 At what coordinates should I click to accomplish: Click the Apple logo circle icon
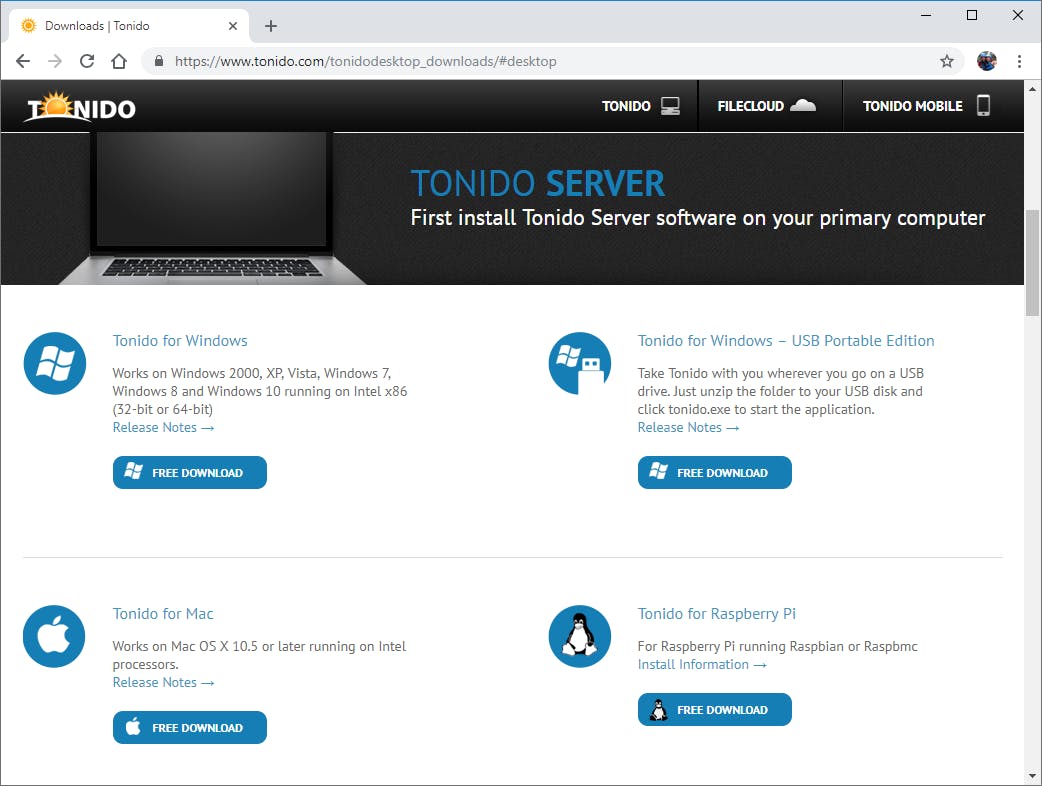pyautogui.click(x=54, y=637)
